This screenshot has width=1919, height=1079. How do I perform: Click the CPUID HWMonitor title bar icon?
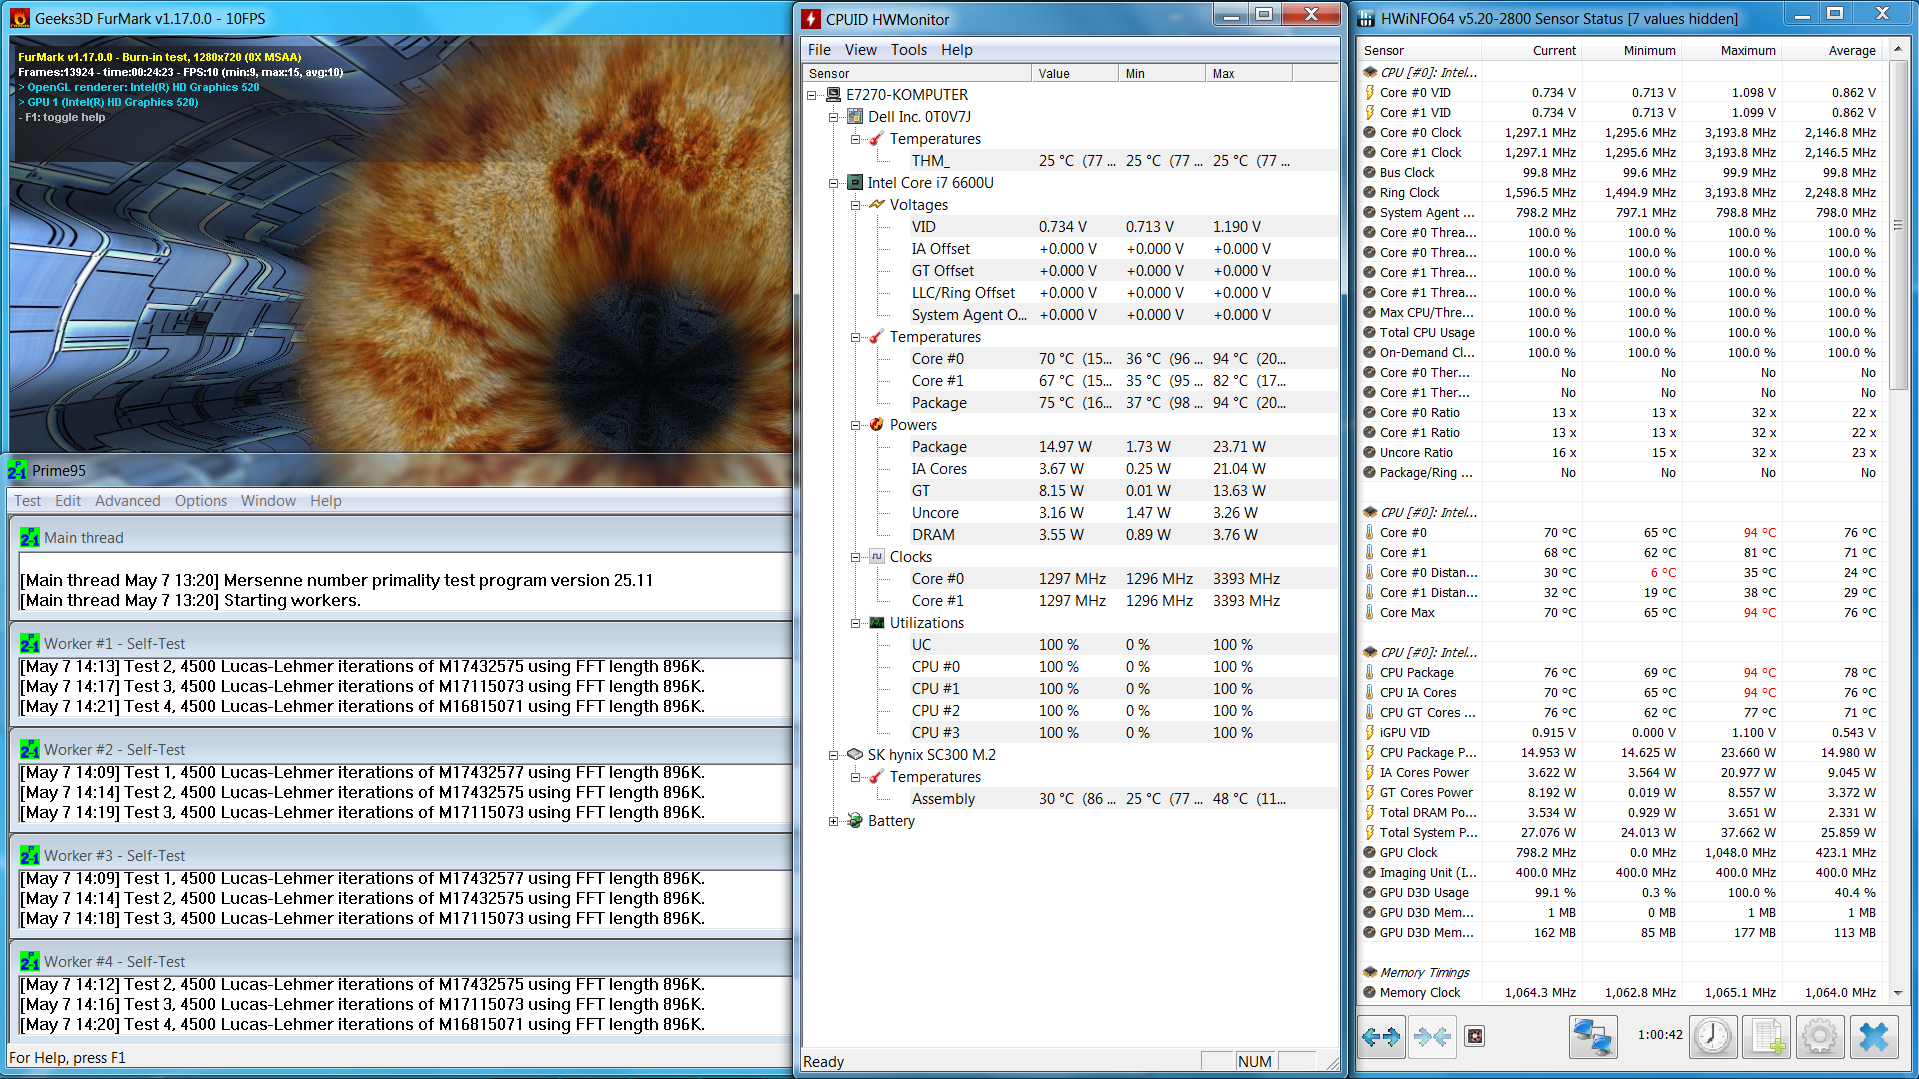811,19
